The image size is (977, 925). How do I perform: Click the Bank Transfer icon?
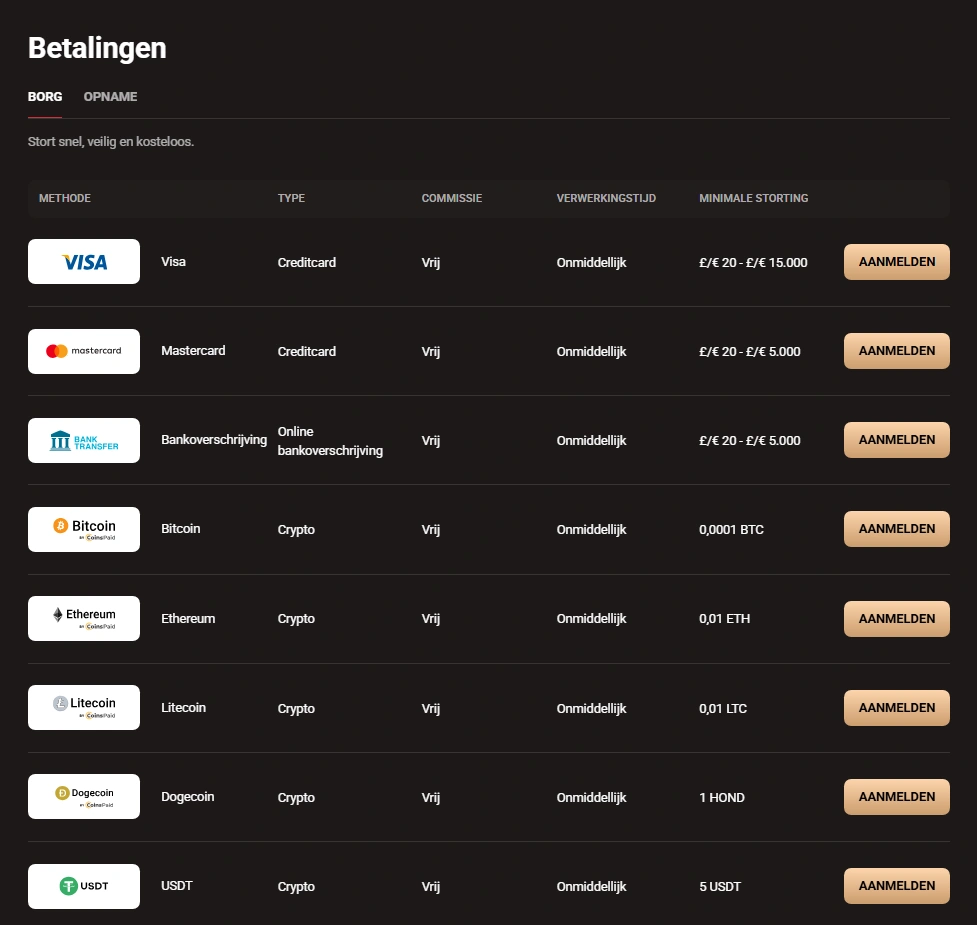coord(84,440)
